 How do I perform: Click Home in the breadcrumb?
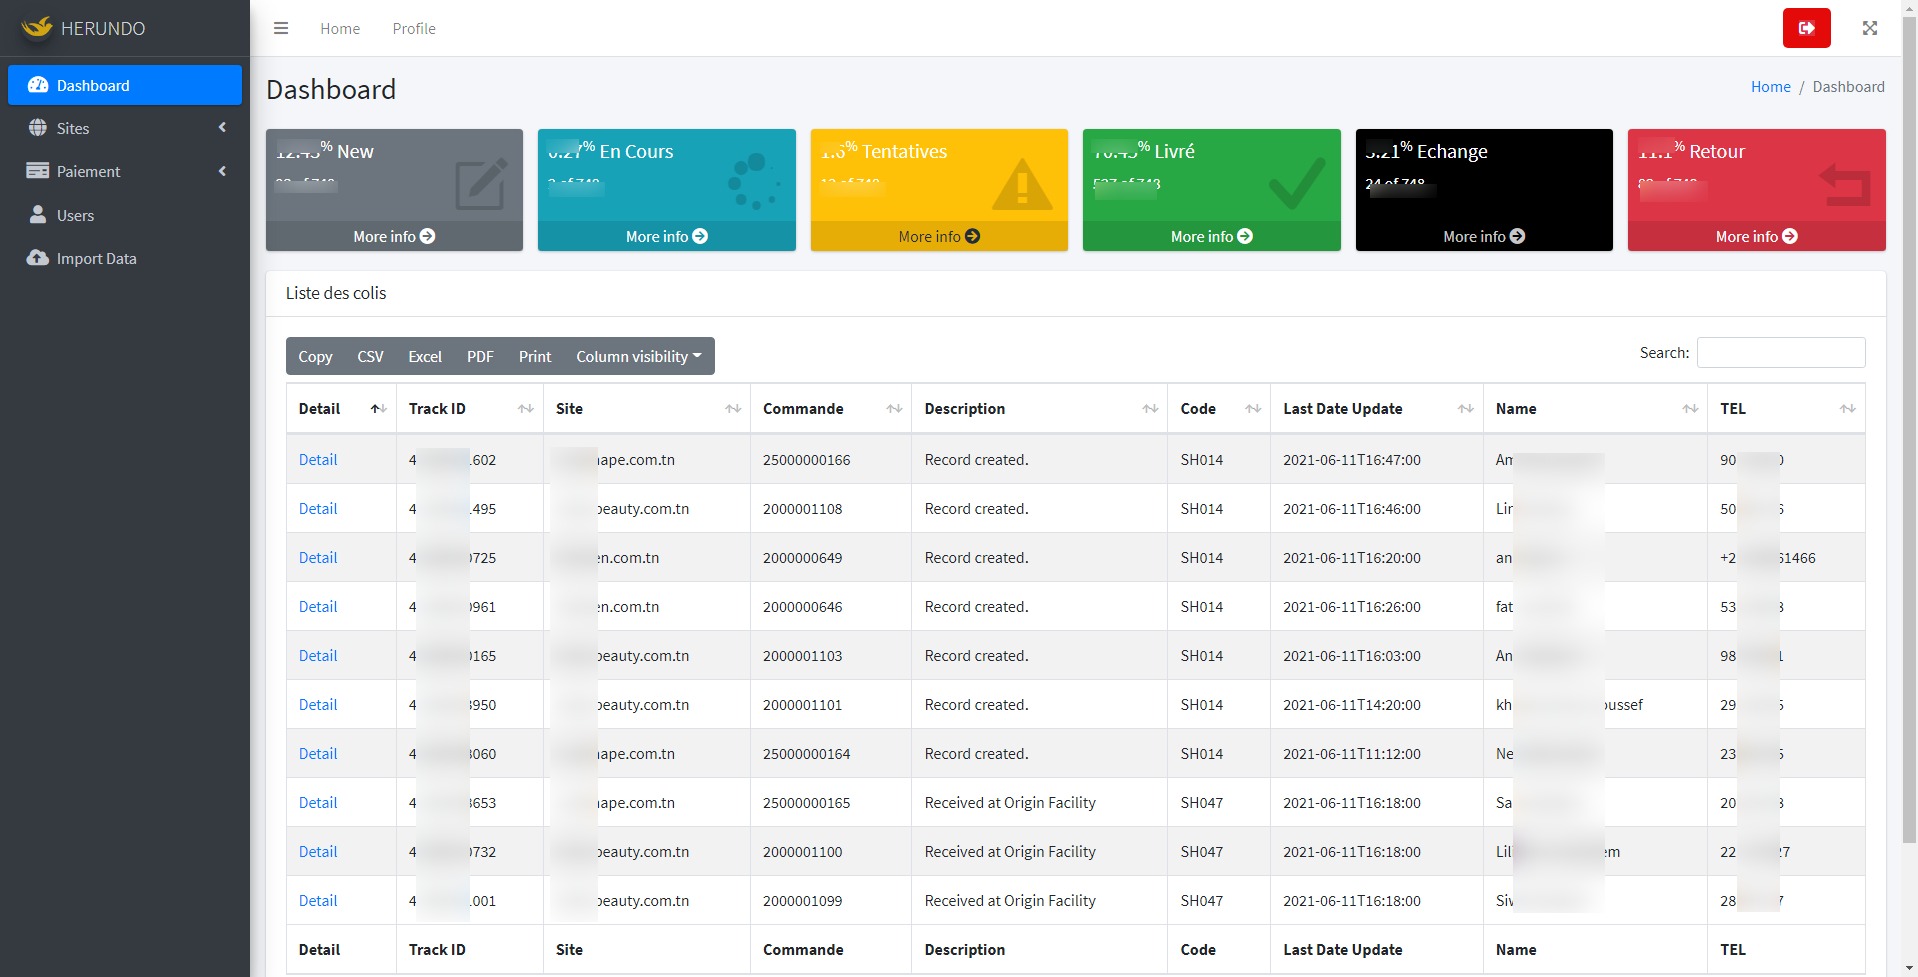[1770, 87]
